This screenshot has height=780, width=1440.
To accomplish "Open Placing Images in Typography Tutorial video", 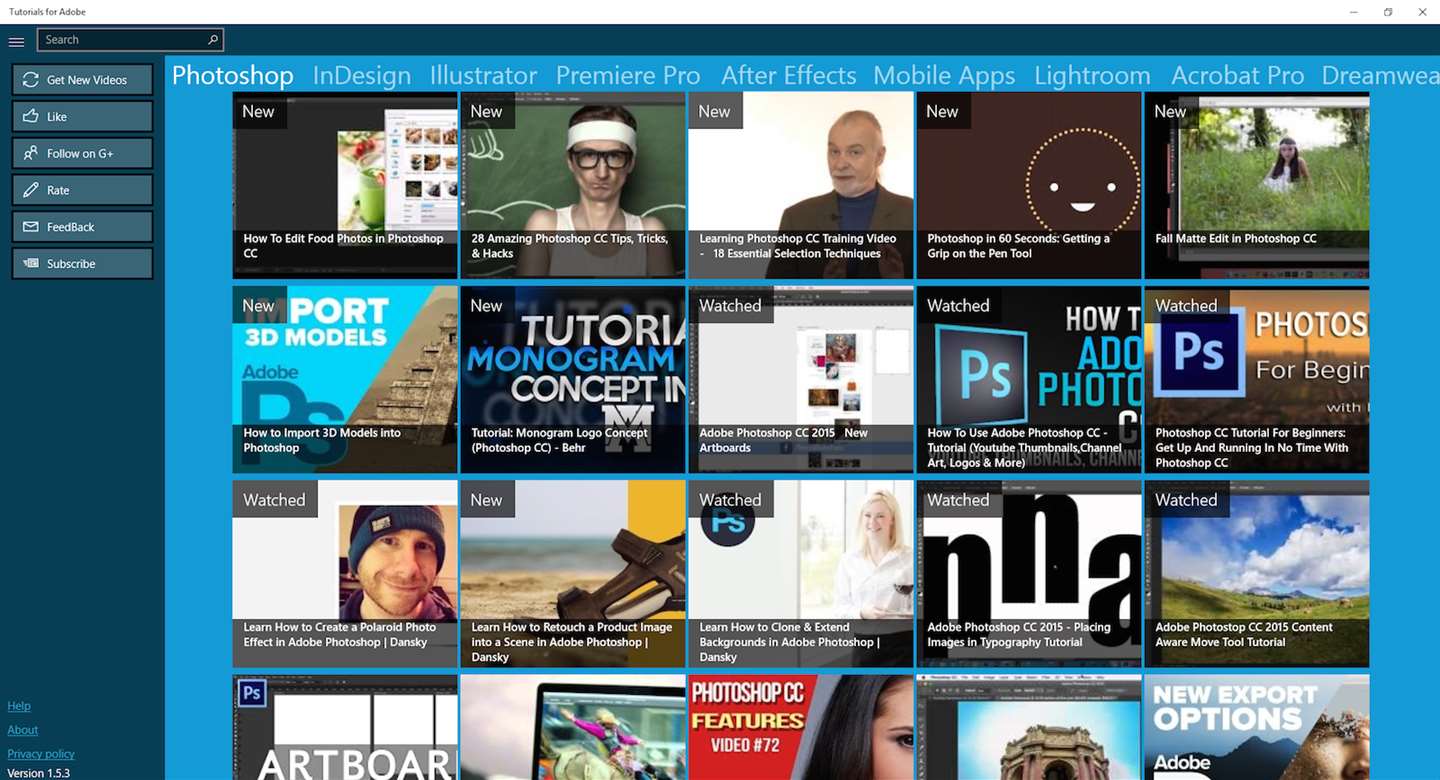I will coord(1029,574).
